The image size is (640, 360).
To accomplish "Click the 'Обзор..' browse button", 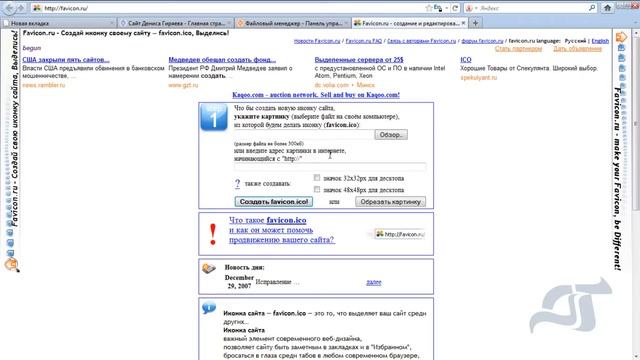I will (391, 135).
